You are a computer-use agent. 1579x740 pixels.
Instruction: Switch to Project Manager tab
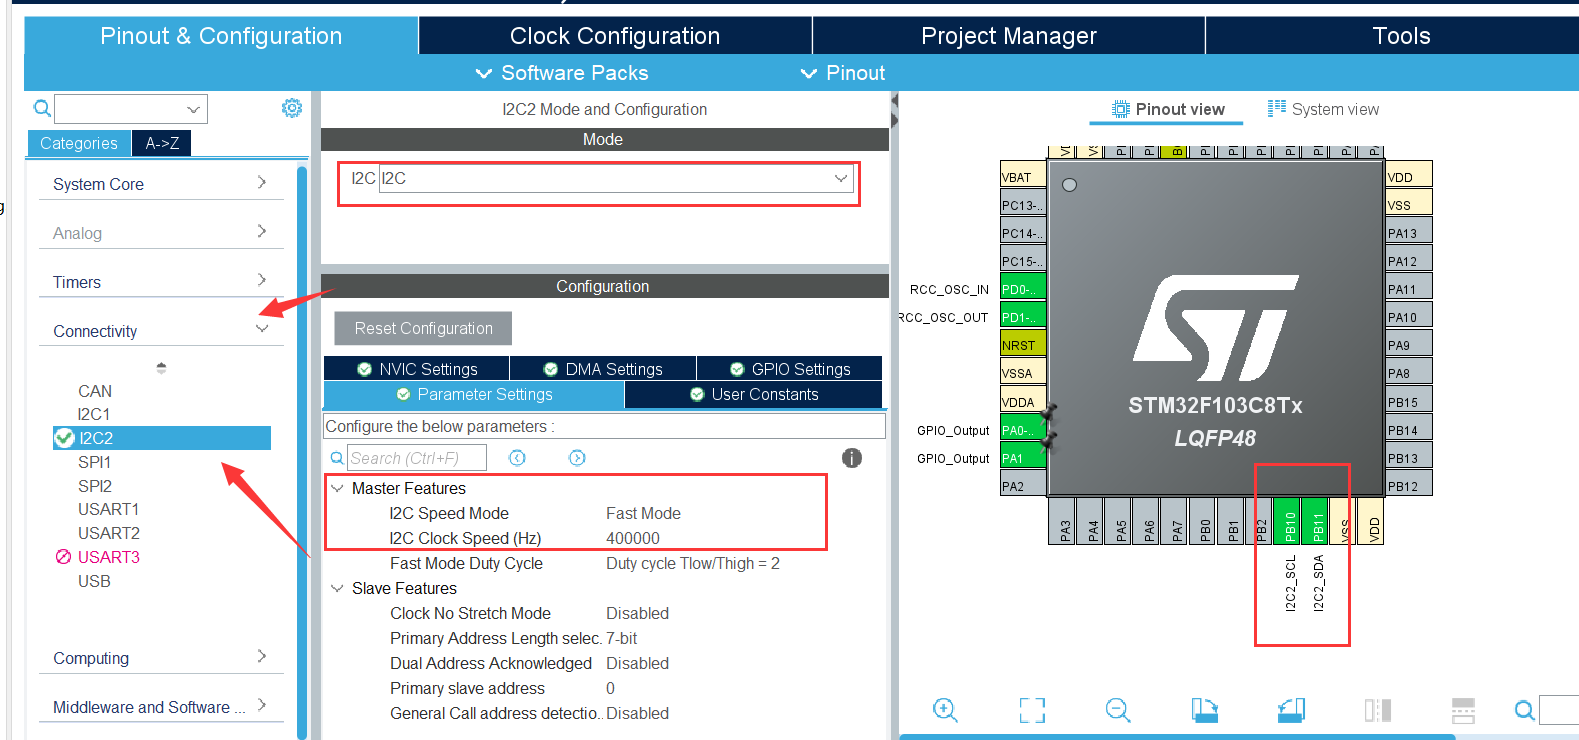(1009, 36)
